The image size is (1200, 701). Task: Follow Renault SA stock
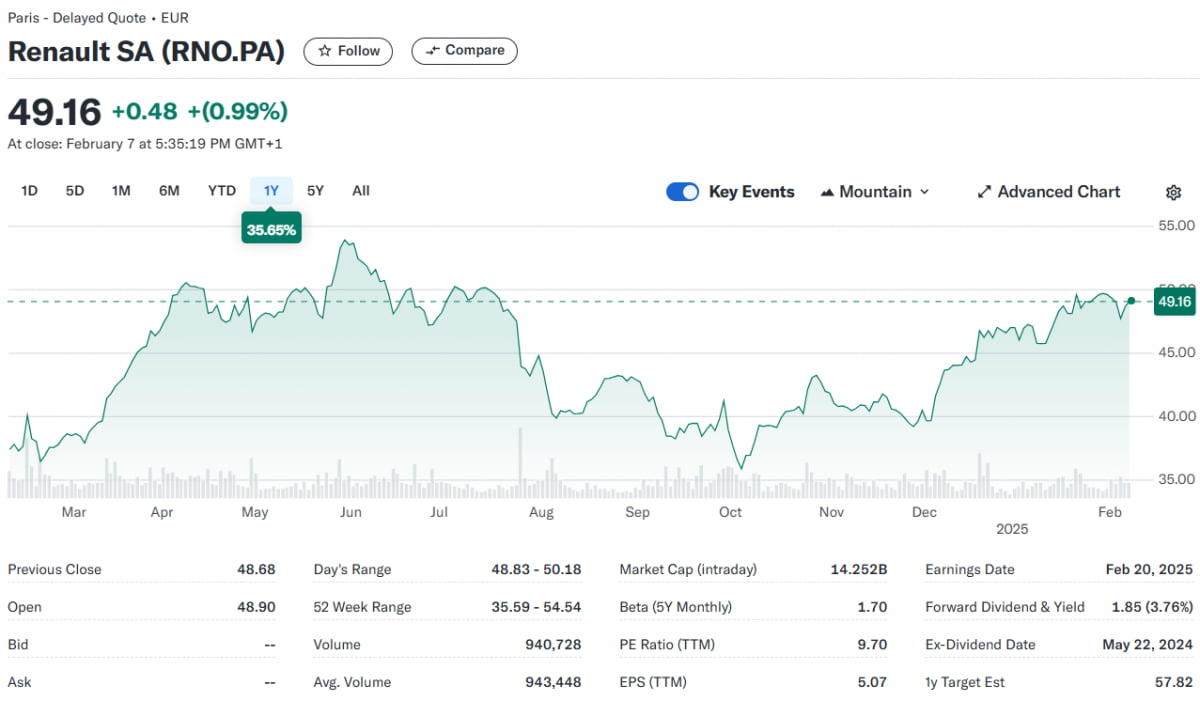coord(348,51)
